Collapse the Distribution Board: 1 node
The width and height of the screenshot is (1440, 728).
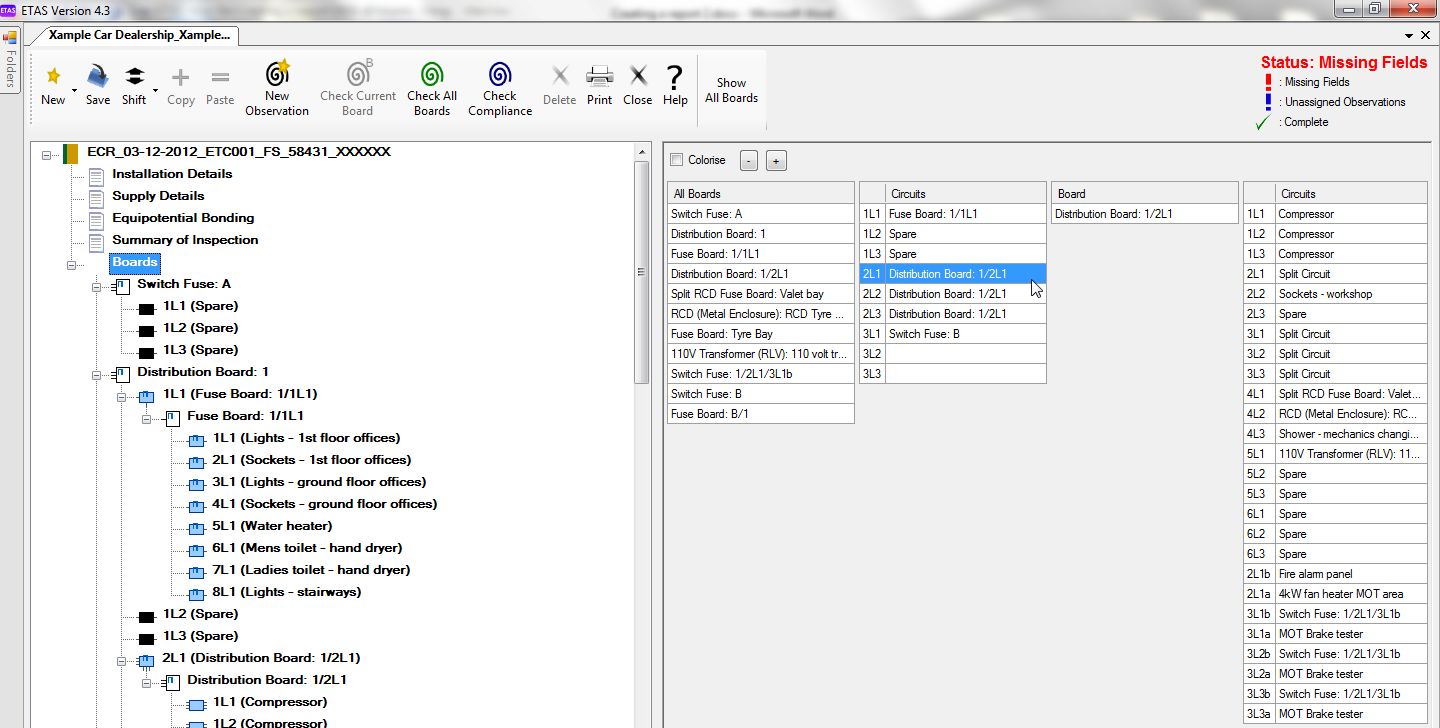pyautogui.click(x=97, y=375)
